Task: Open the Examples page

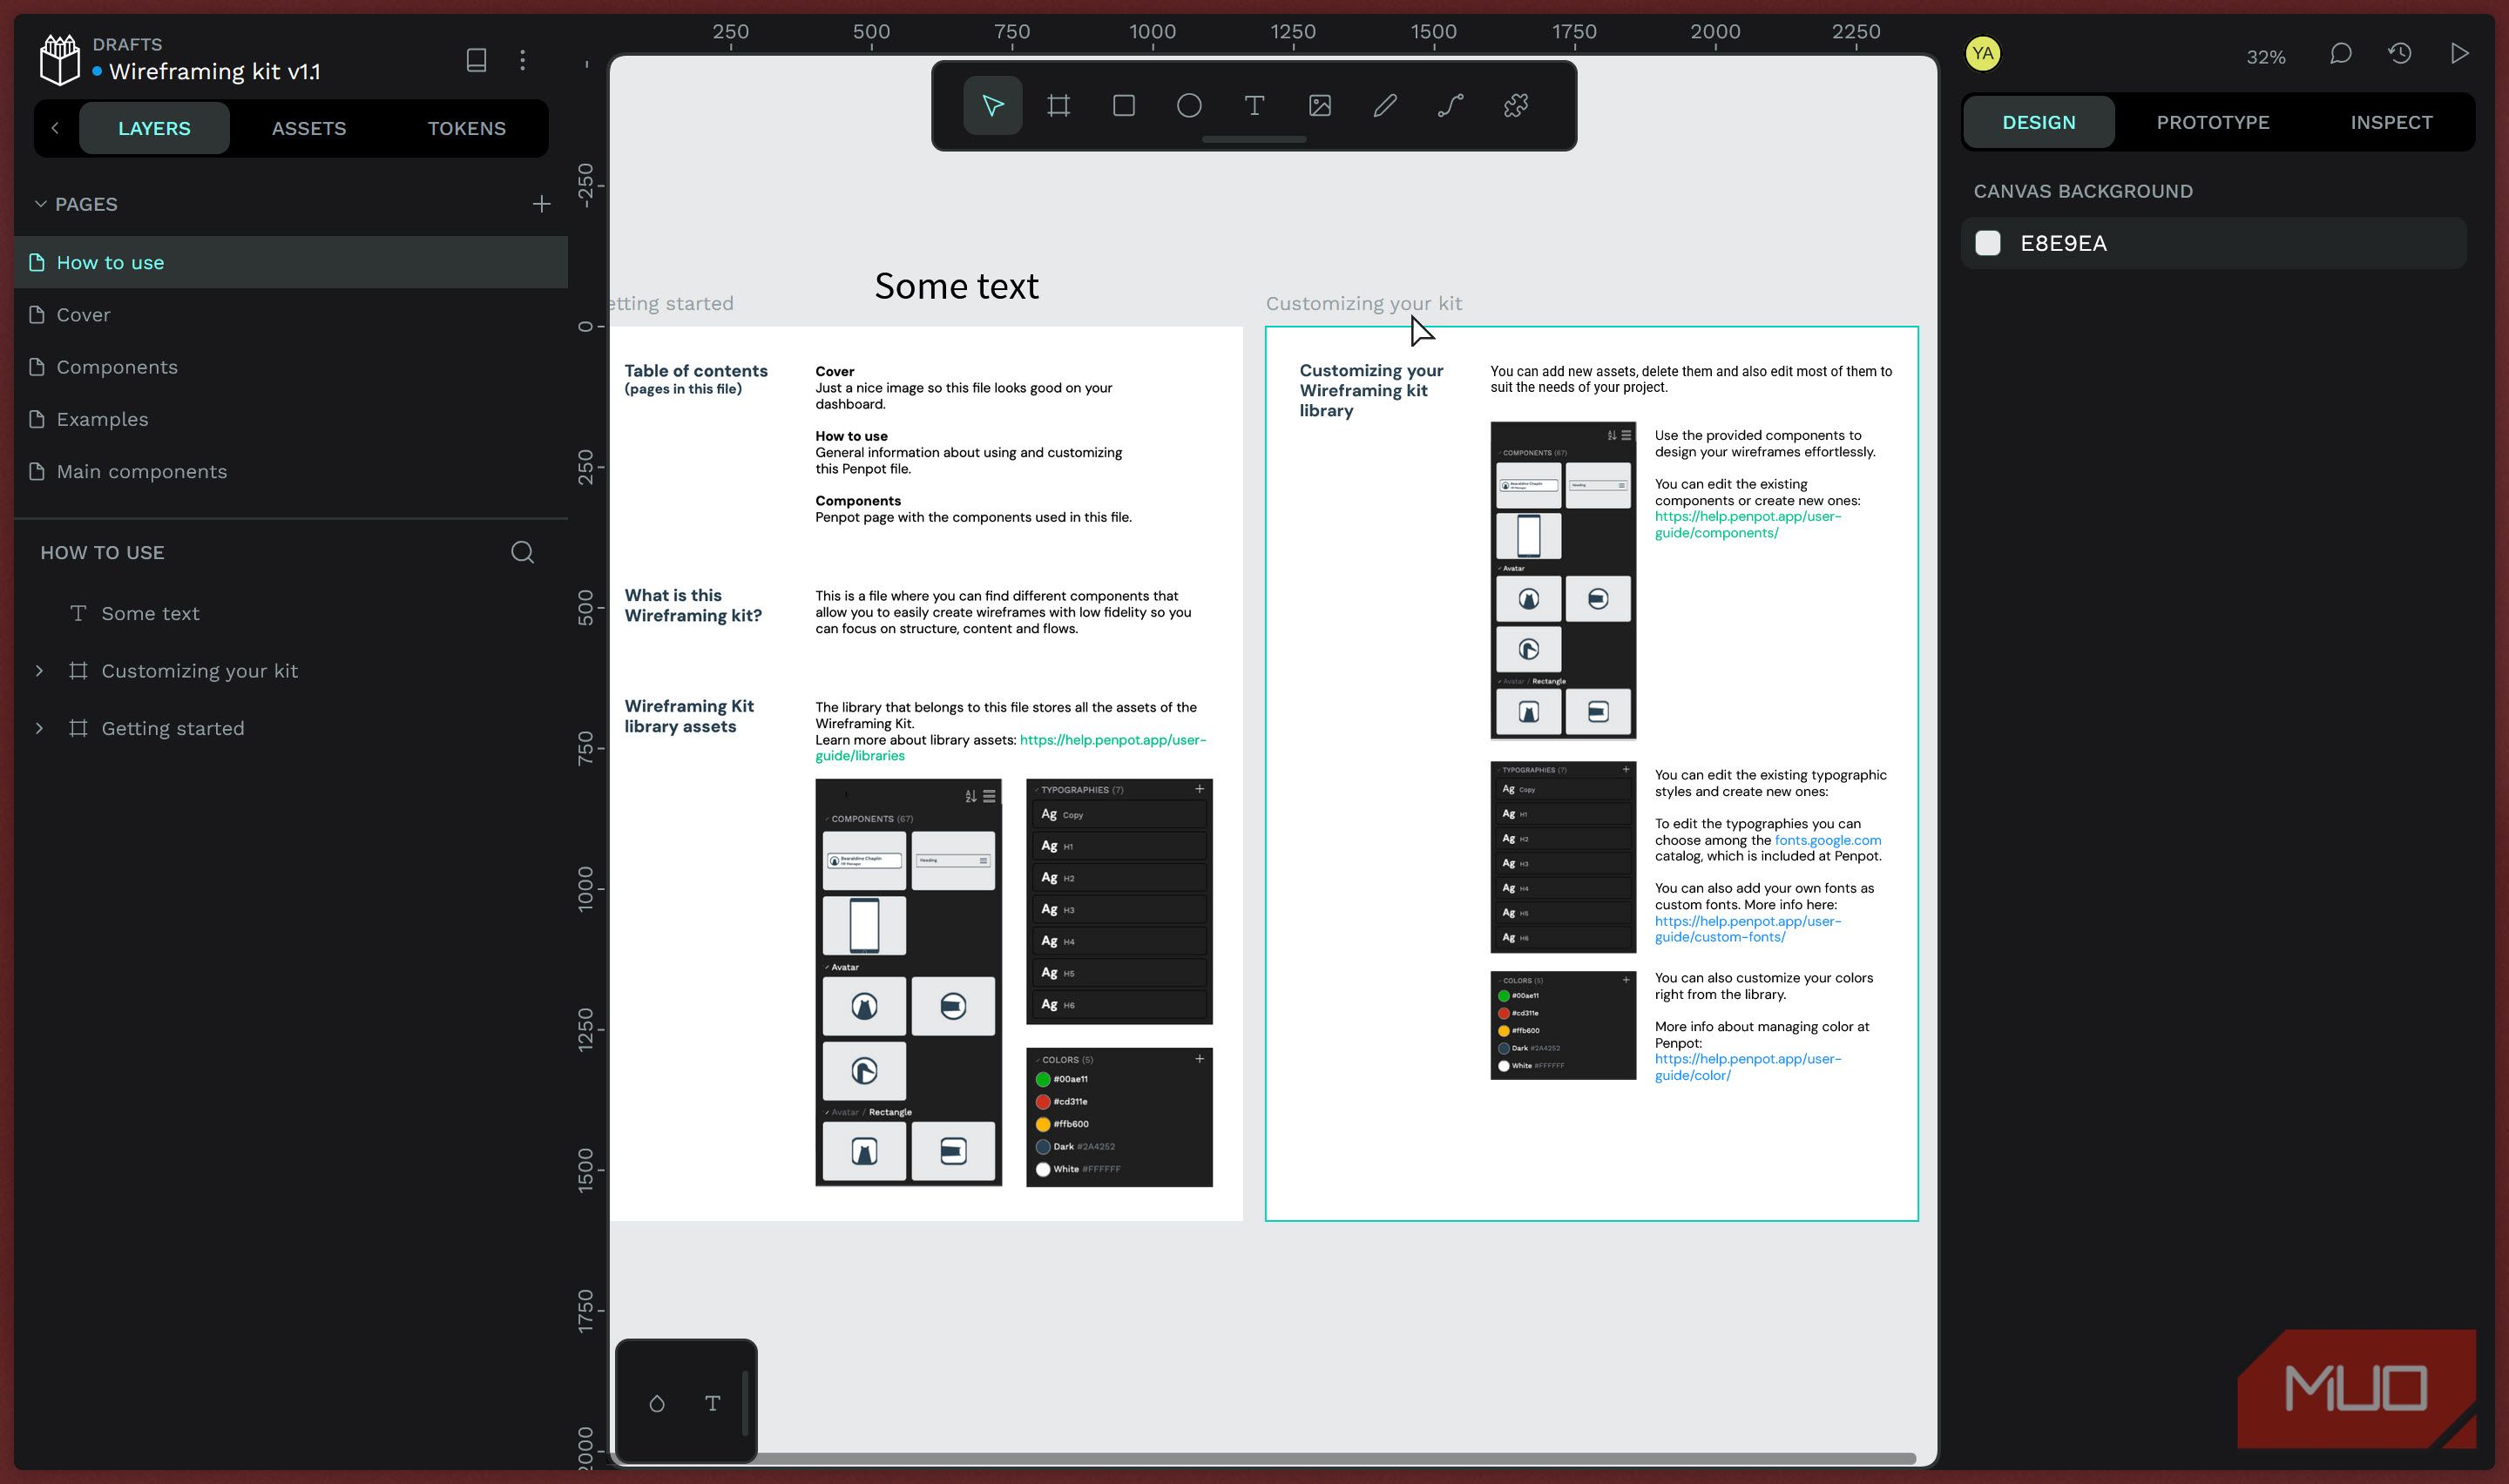Action: (x=291, y=419)
